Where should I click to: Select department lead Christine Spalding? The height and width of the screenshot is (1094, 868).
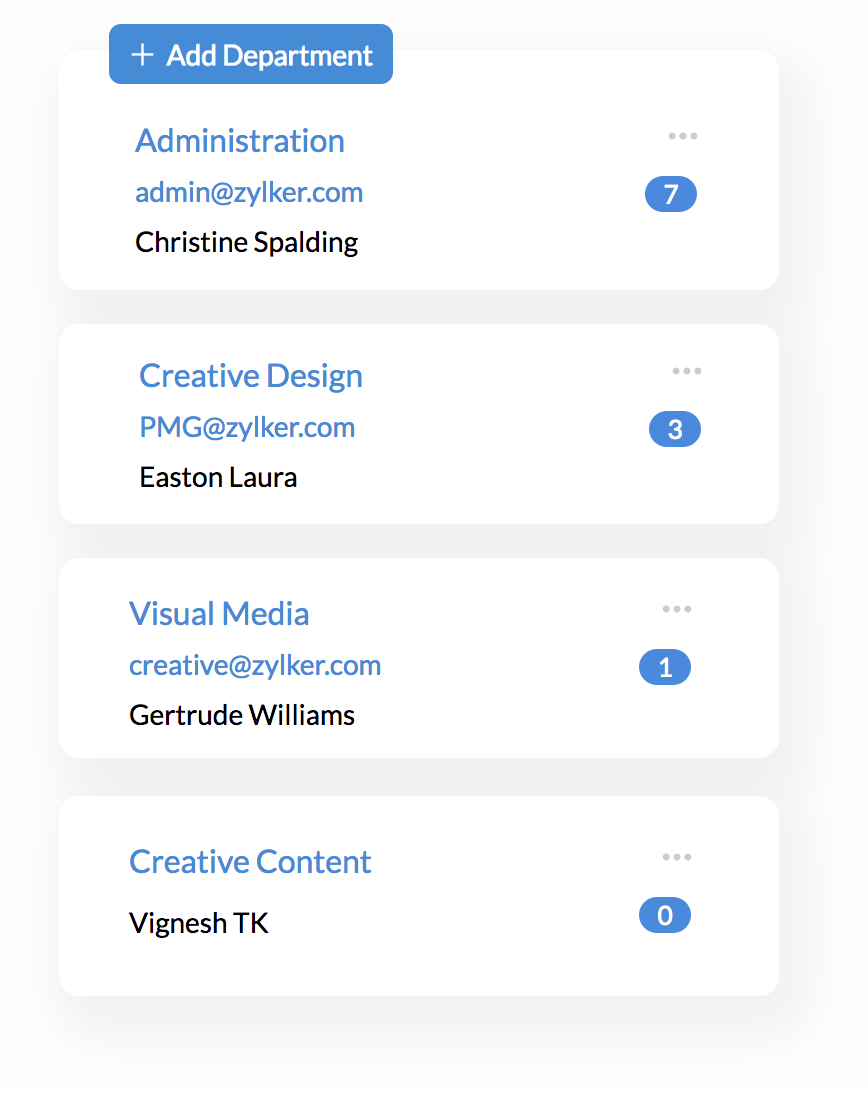pyautogui.click(x=246, y=242)
